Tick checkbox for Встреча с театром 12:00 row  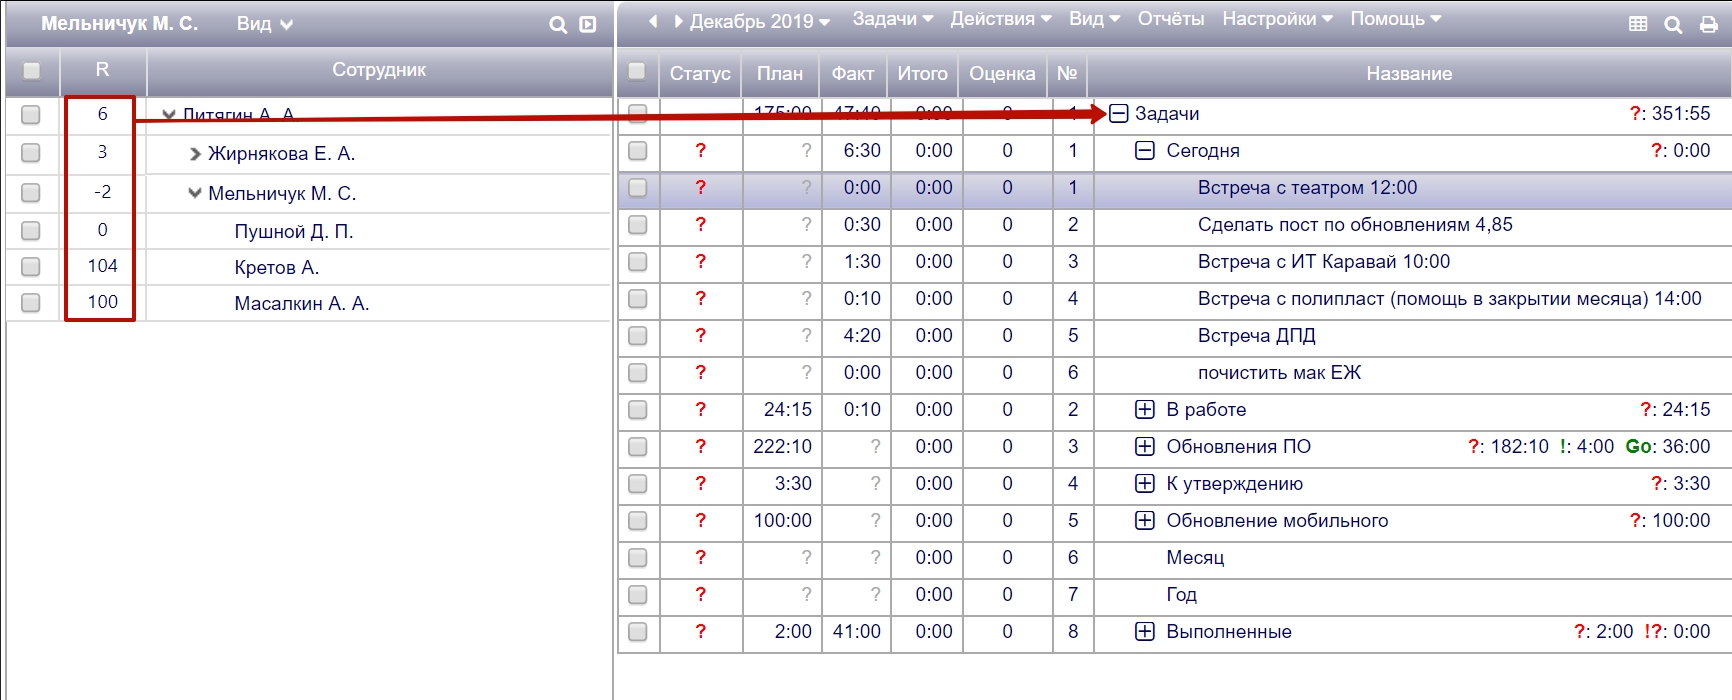pos(637,188)
